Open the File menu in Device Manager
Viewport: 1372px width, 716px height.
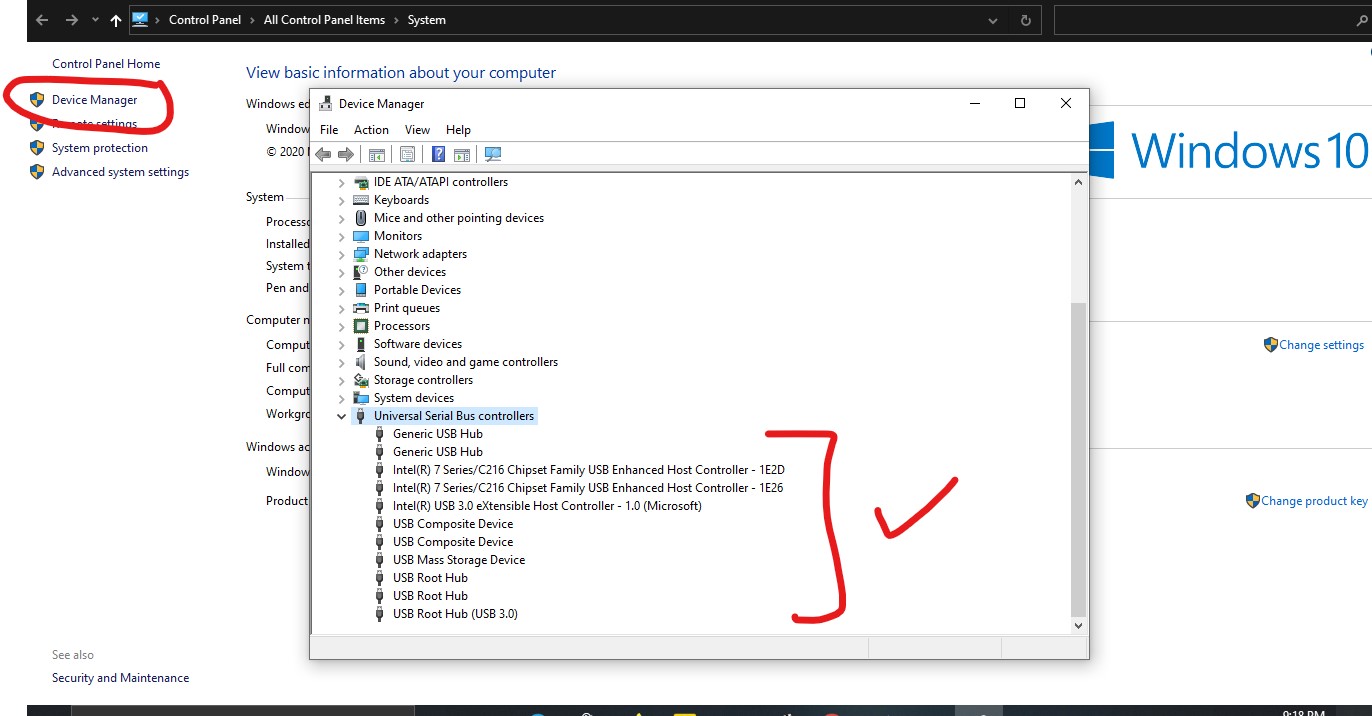[x=329, y=130]
